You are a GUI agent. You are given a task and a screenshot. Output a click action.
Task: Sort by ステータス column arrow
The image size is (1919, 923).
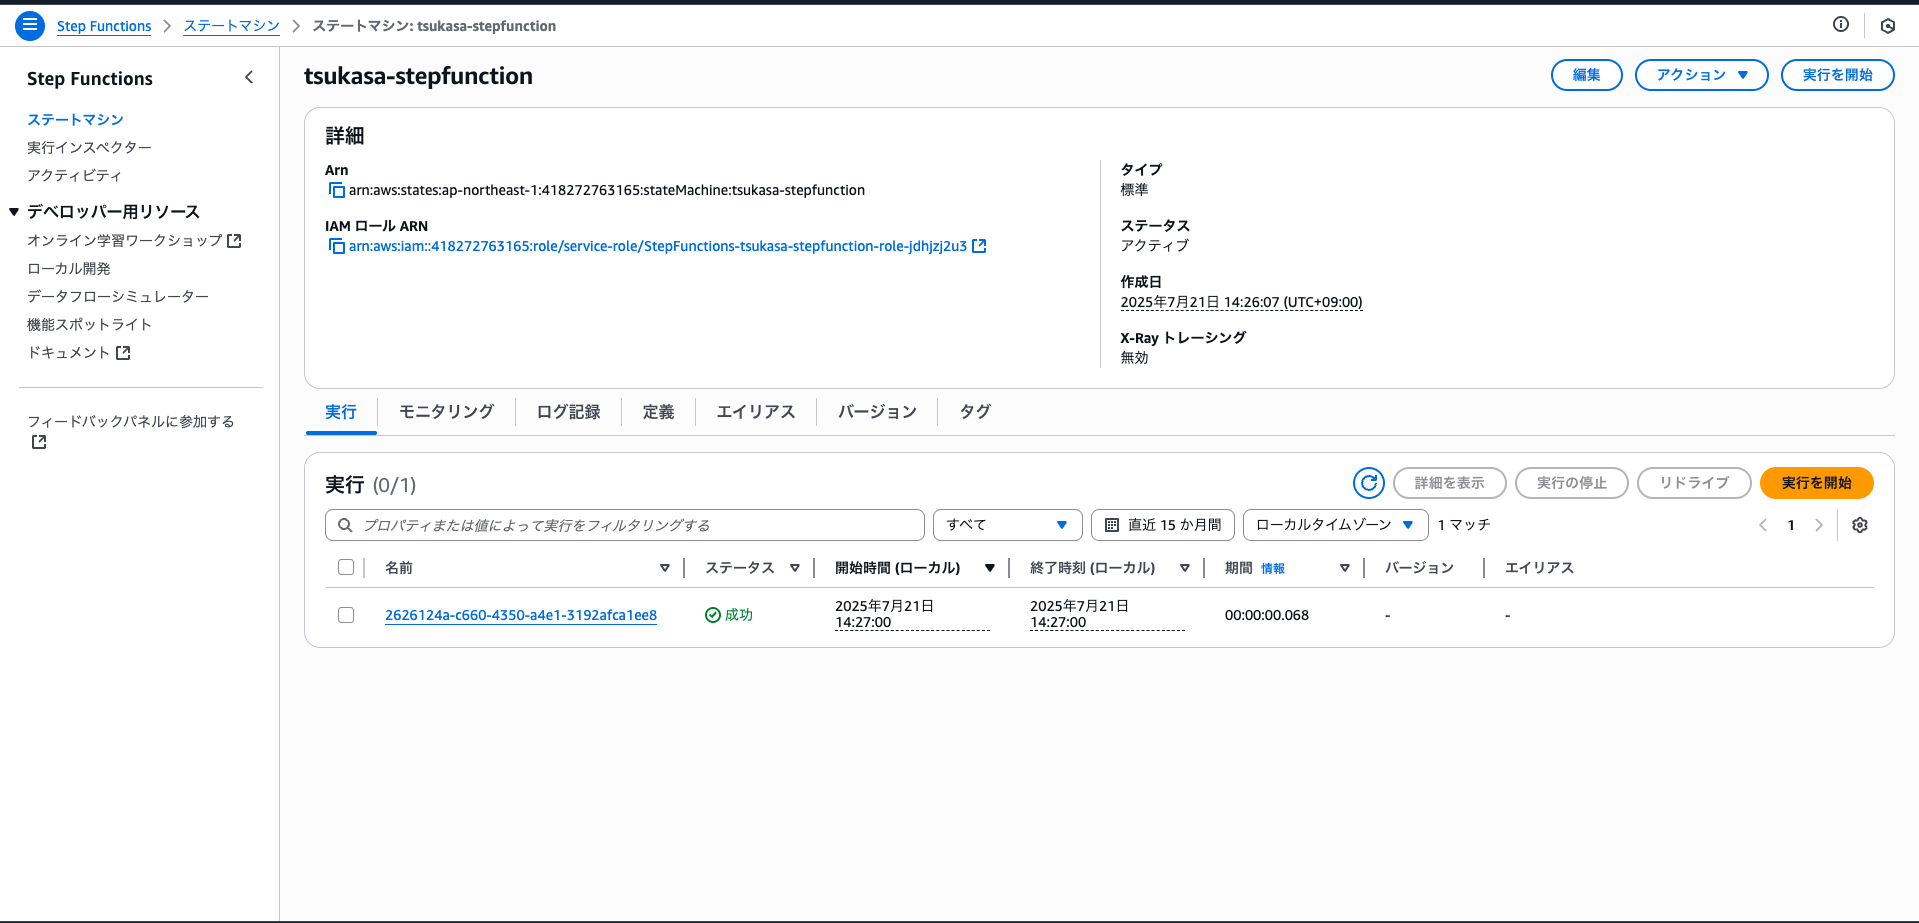click(795, 568)
